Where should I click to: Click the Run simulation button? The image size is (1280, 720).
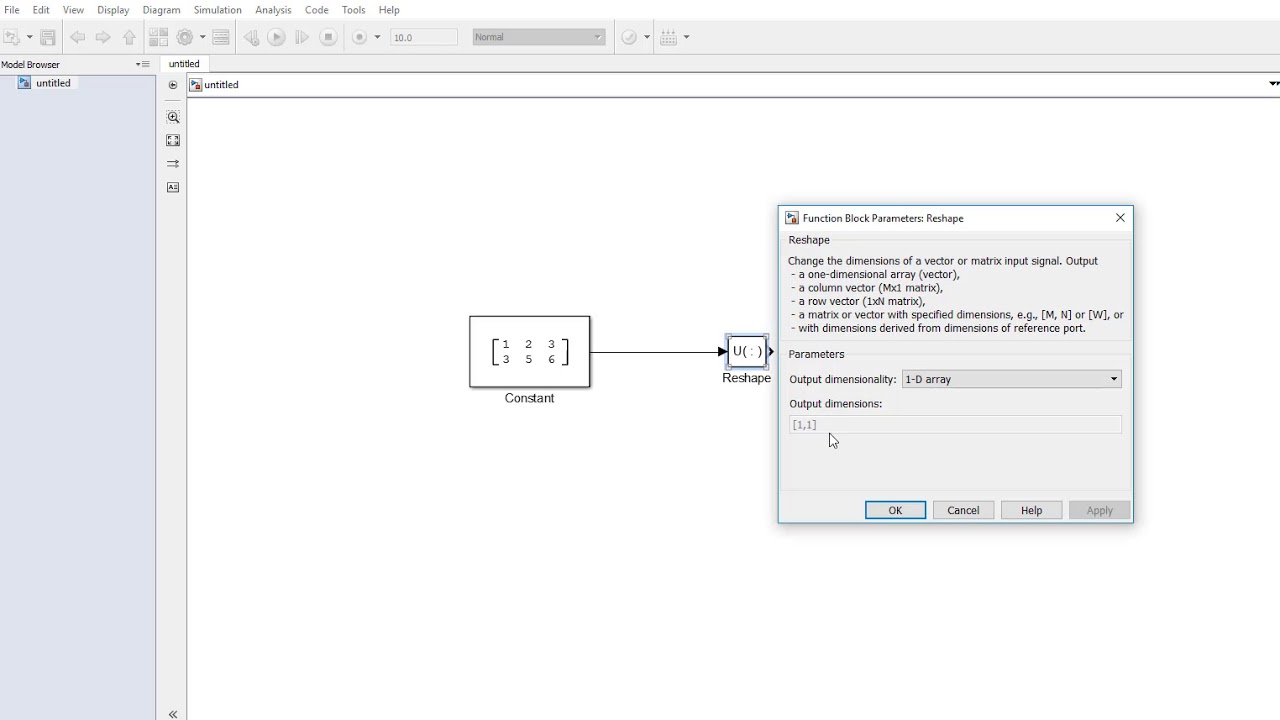pos(276,37)
